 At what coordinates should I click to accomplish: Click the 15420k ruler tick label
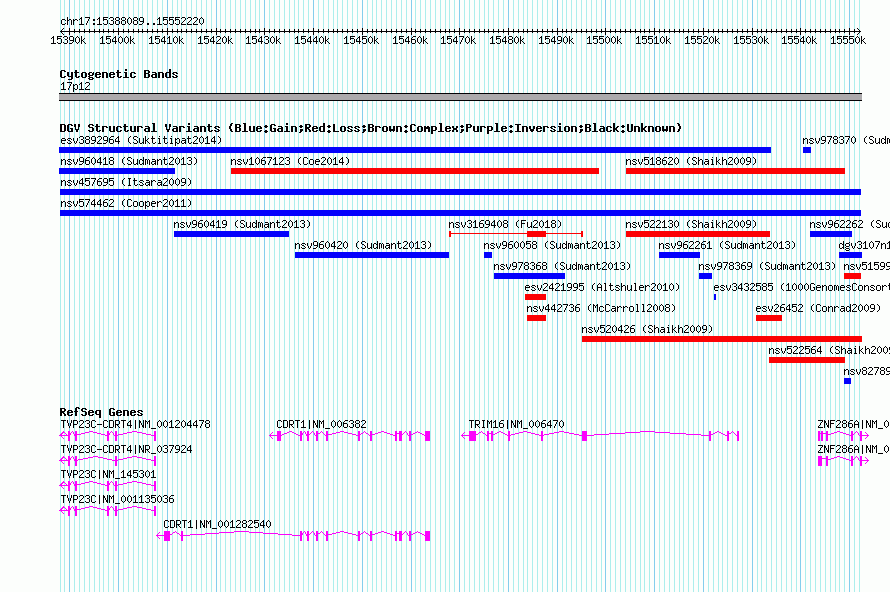click(x=215, y=40)
